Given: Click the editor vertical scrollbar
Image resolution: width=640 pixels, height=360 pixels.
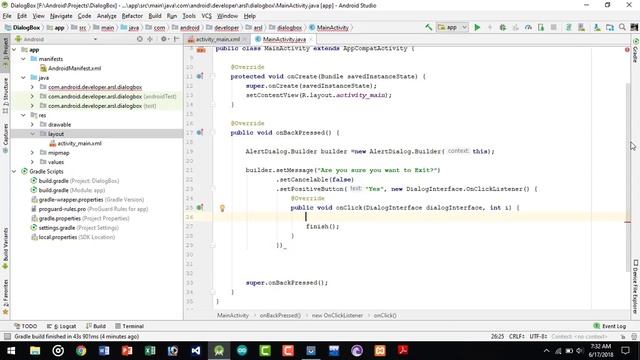Looking at the screenshot, I should [x=628, y=177].
